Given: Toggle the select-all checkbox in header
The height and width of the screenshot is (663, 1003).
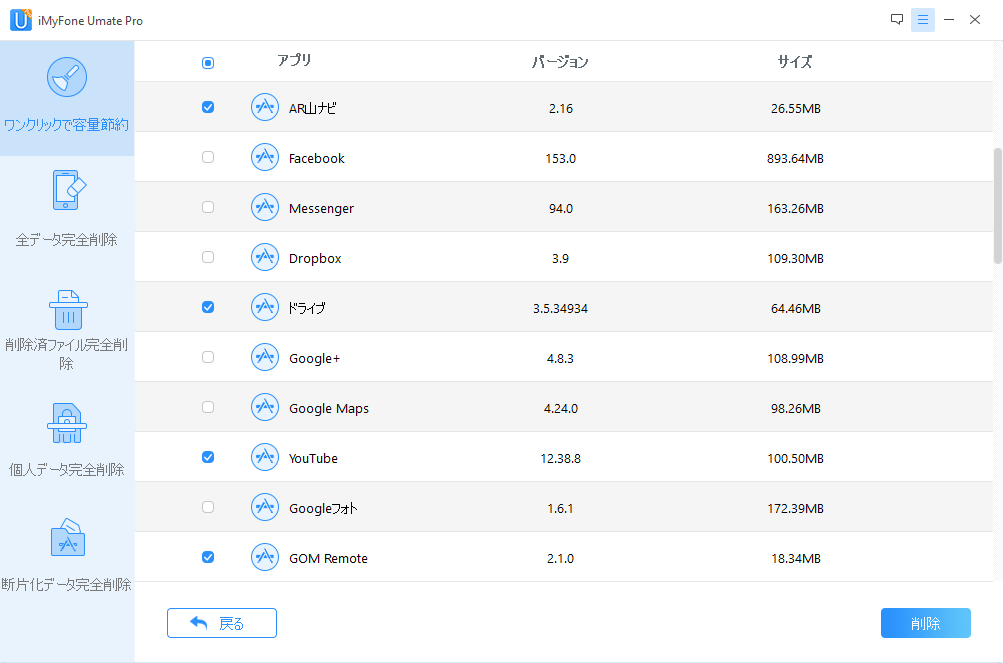Looking at the screenshot, I should coord(208,63).
